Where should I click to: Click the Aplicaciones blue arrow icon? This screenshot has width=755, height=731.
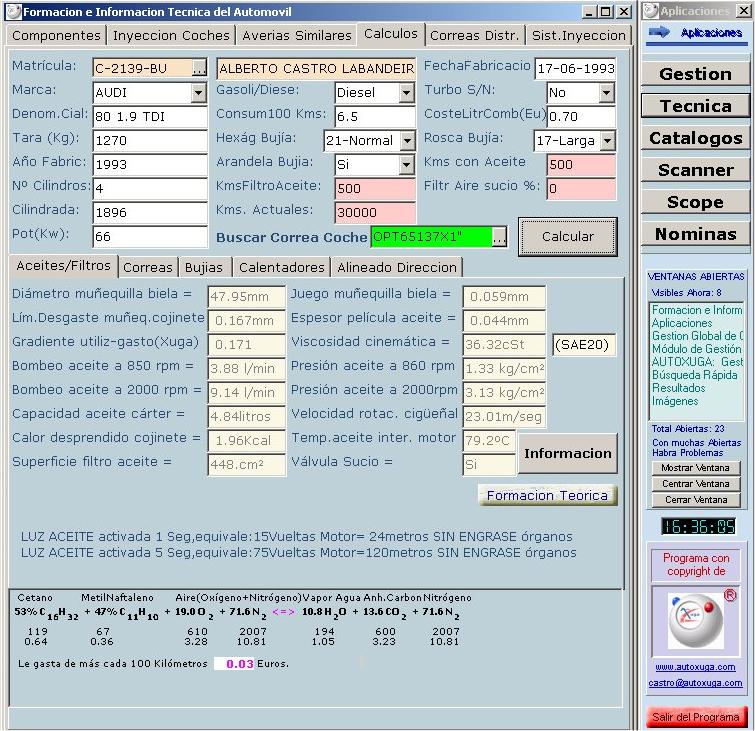pyautogui.click(x=659, y=32)
